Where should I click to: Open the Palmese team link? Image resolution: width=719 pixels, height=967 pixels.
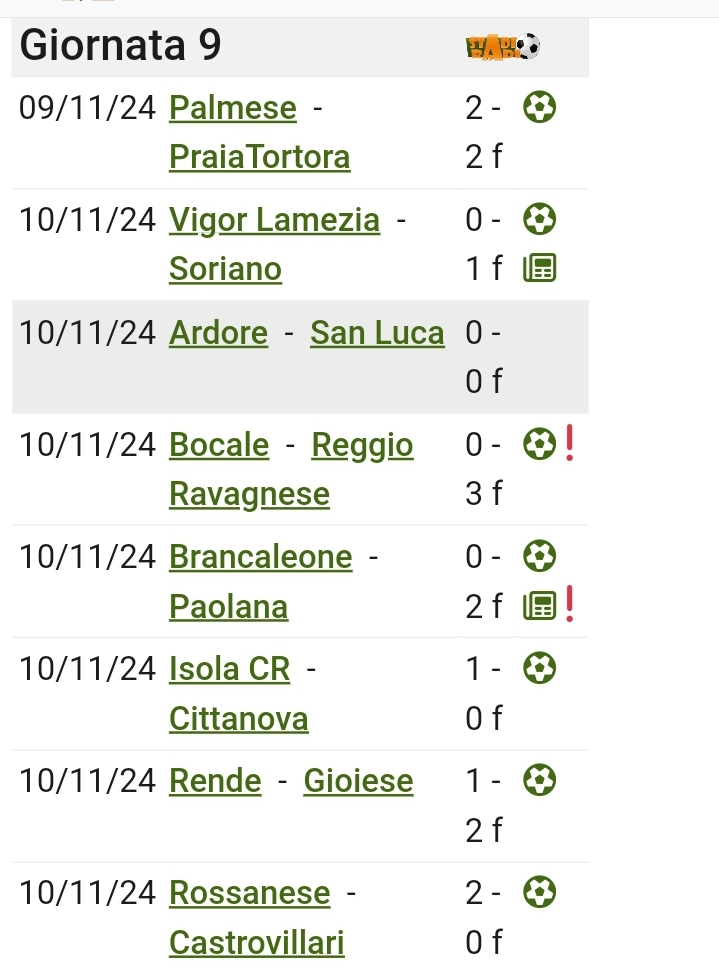(233, 108)
